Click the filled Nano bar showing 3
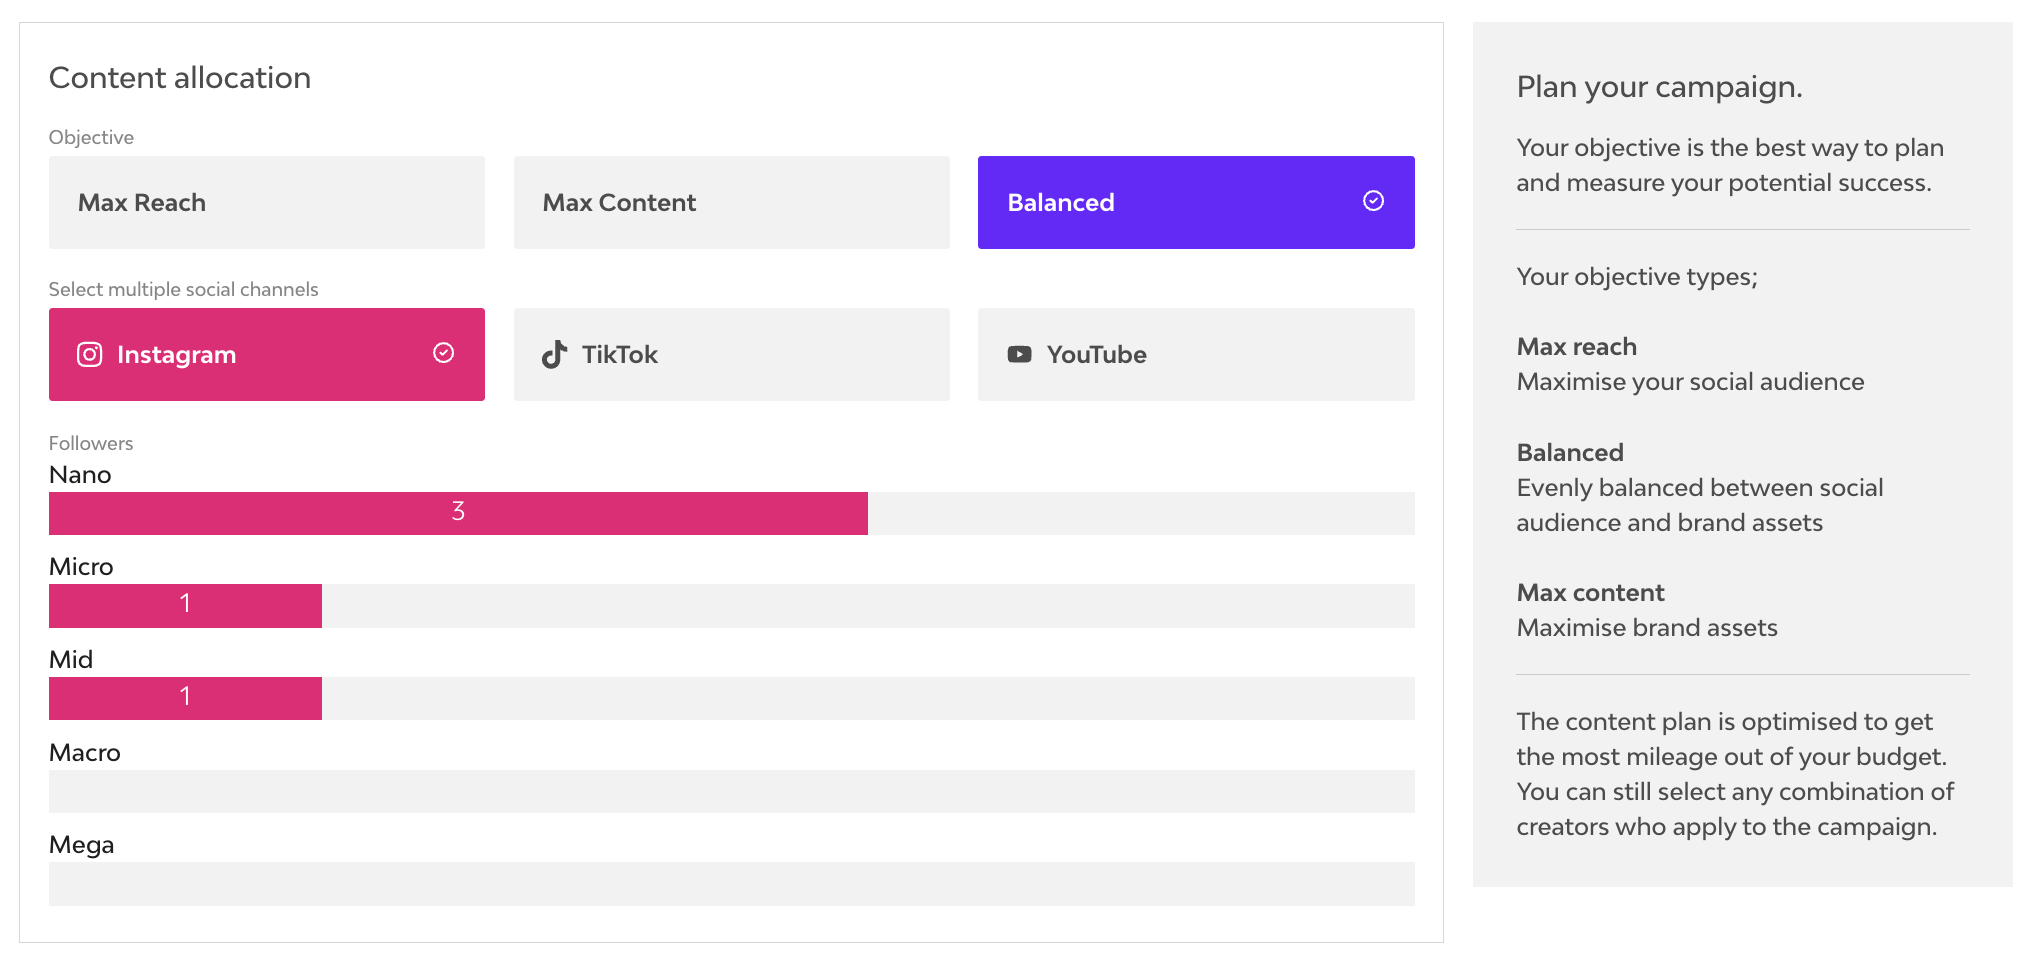 [x=458, y=513]
